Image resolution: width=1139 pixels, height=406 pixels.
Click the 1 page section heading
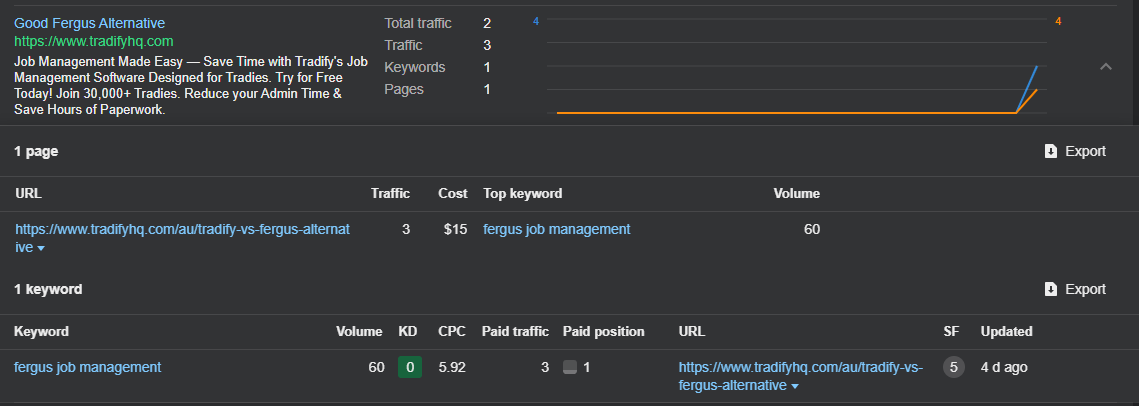point(36,152)
